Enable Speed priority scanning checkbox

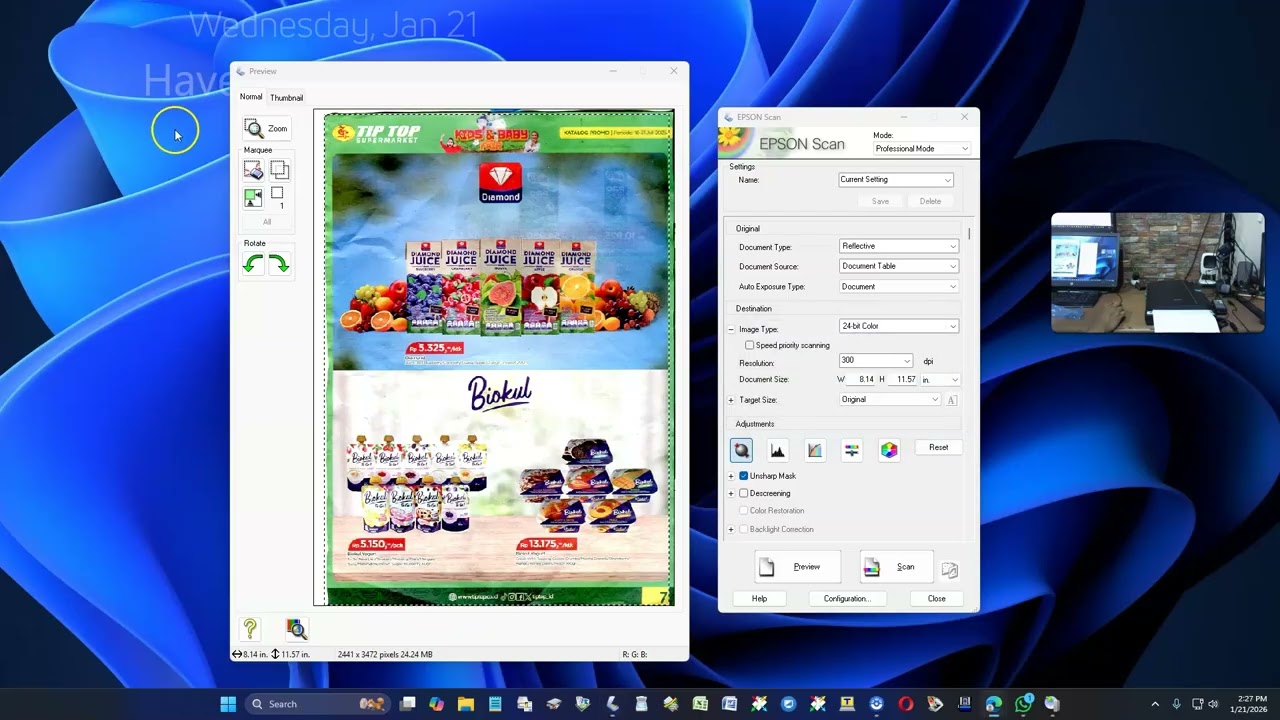coord(749,345)
